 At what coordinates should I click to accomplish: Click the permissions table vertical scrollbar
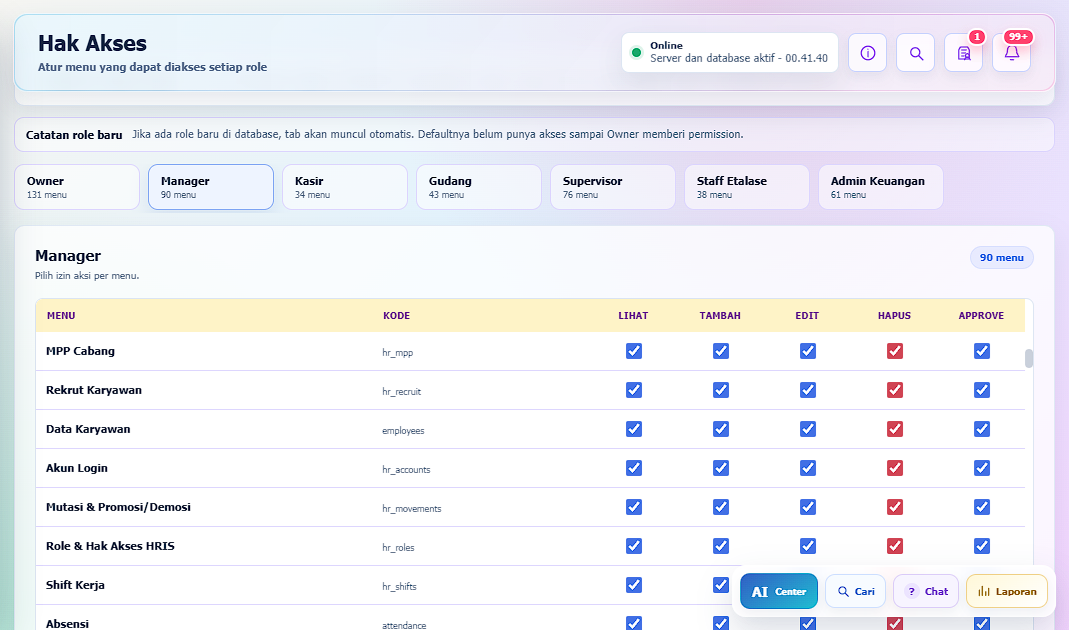pos(1029,359)
